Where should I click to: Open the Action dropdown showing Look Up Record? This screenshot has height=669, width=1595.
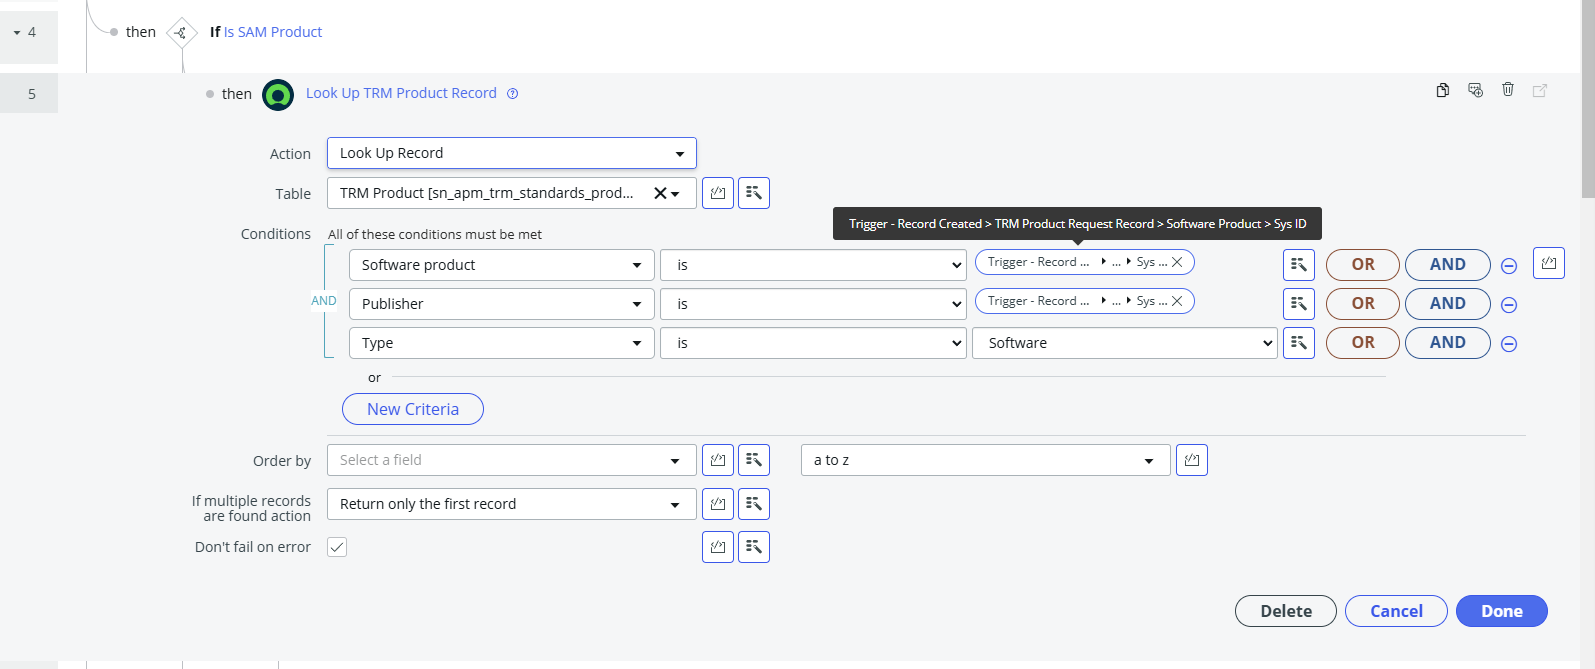[512, 153]
